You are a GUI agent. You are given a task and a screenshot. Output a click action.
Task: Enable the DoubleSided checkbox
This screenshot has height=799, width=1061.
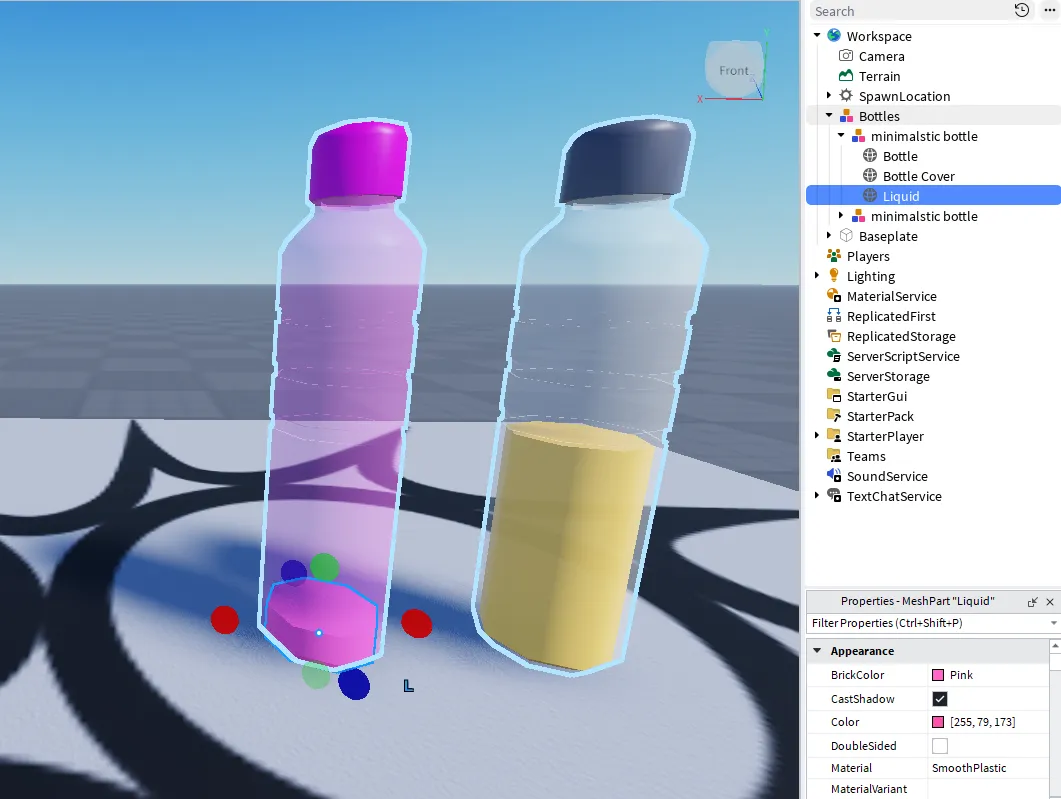(x=940, y=746)
